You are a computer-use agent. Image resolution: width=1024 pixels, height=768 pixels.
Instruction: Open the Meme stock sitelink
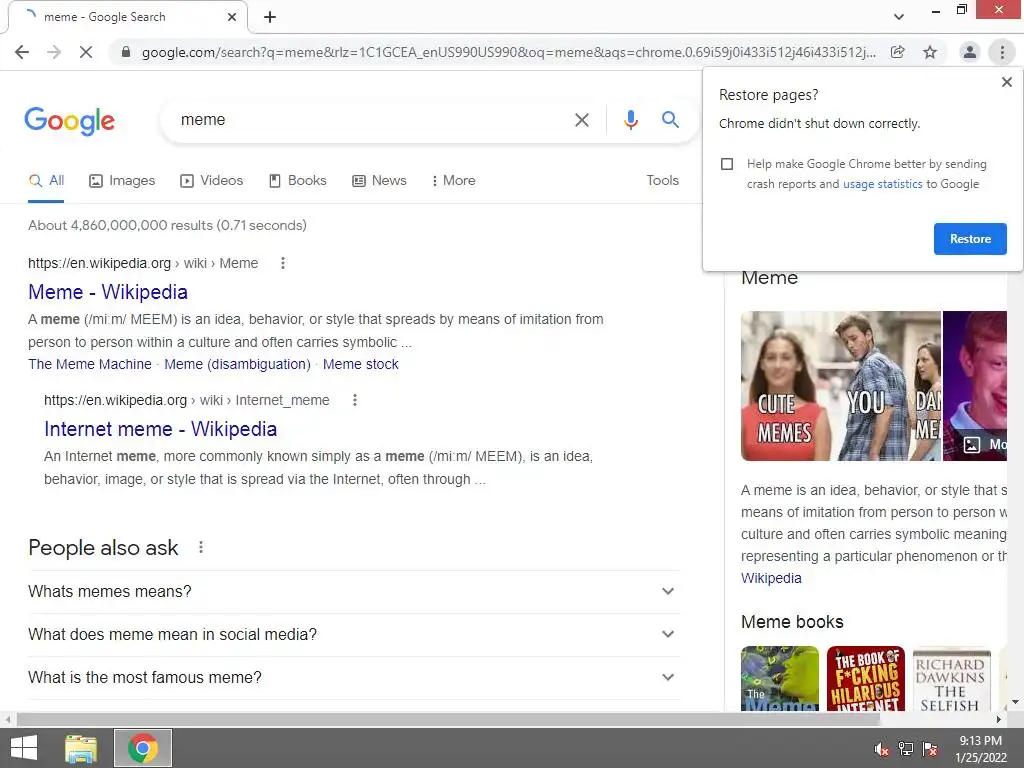[360, 364]
